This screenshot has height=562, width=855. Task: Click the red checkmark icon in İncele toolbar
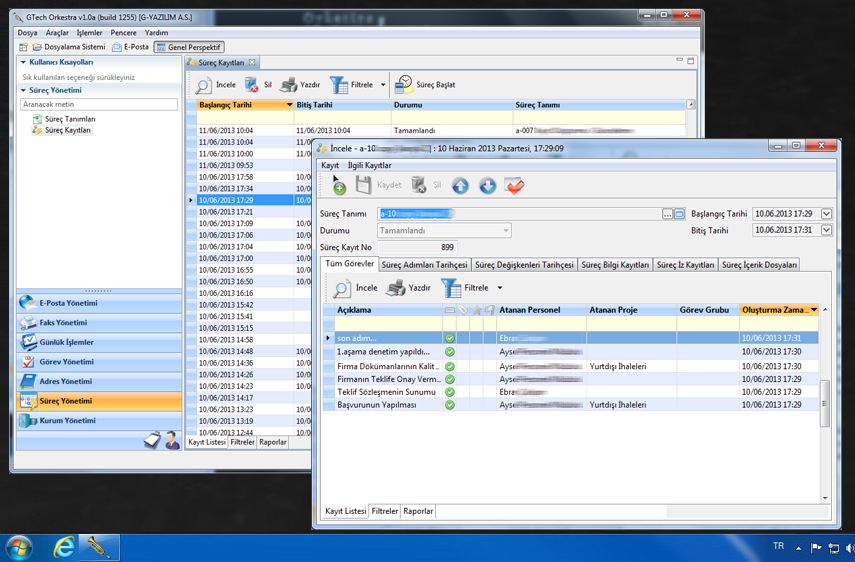coord(515,186)
